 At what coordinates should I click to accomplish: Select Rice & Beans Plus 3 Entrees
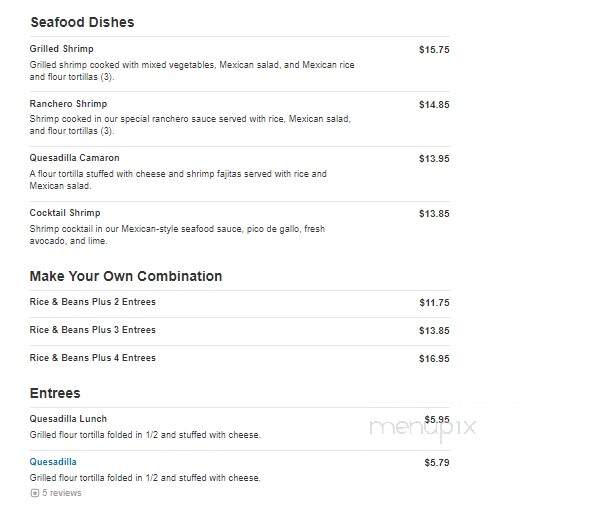pos(93,330)
